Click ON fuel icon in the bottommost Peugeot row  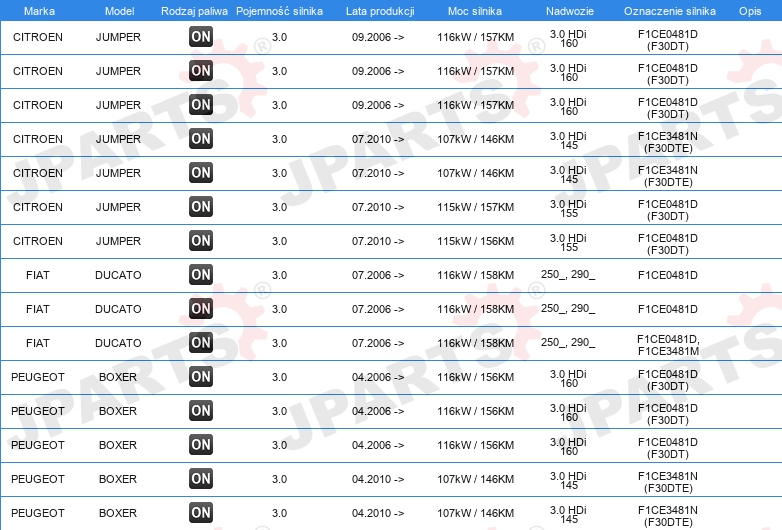click(201, 513)
